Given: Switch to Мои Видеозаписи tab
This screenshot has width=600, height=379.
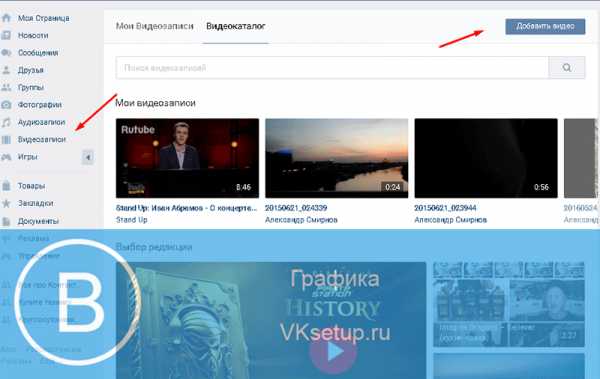Looking at the screenshot, I should [155, 26].
